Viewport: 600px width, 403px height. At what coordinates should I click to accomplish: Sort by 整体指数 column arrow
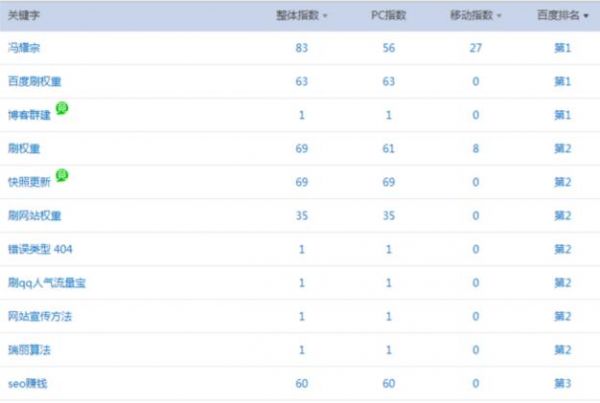326,17
